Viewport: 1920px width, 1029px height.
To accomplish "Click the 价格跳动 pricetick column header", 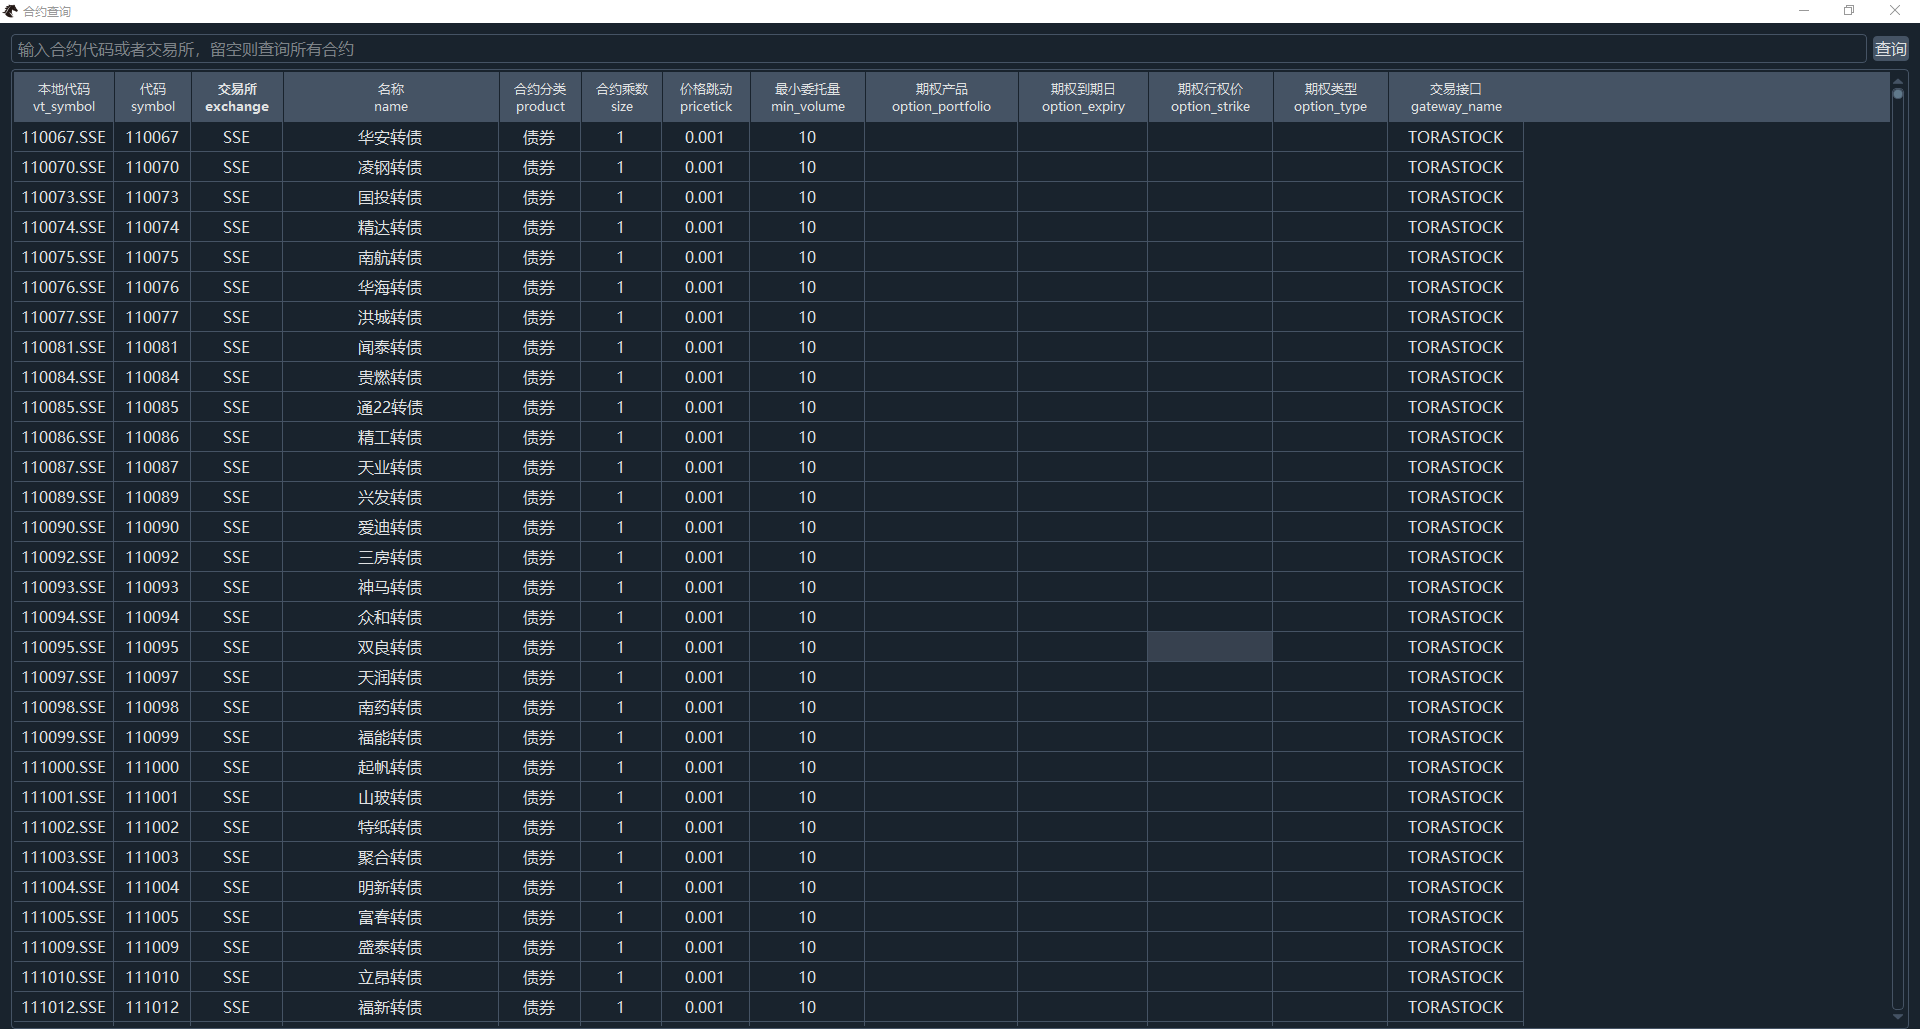I will coord(705,97).
